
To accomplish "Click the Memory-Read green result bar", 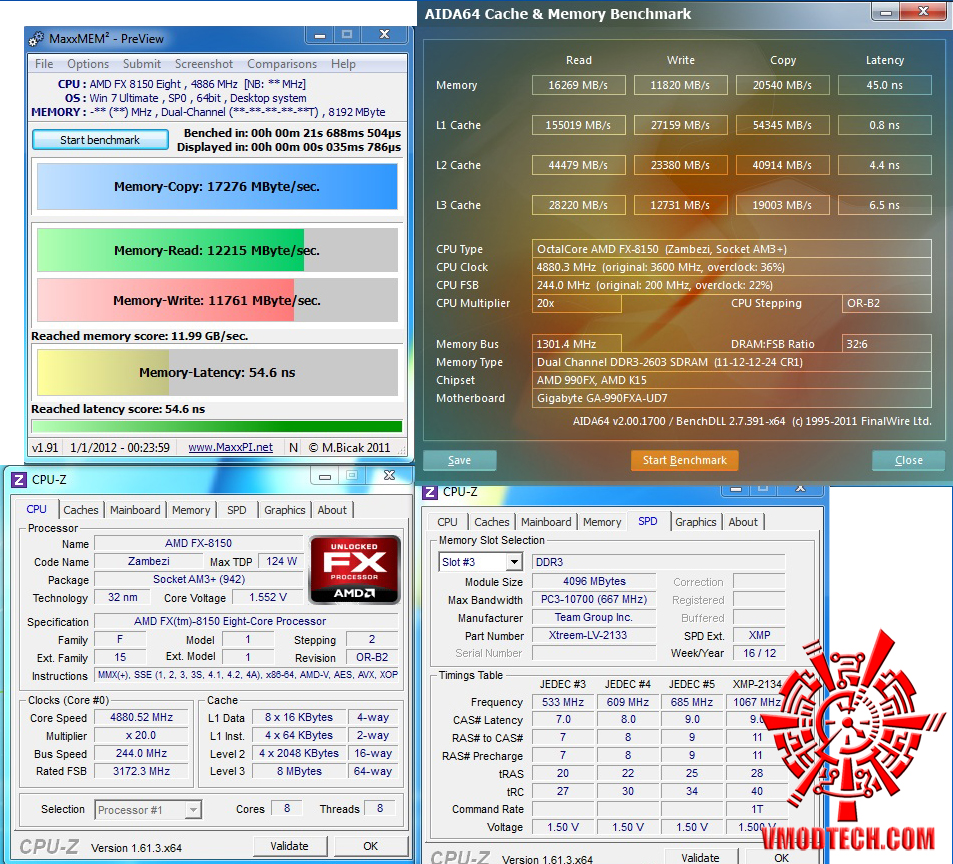I will pyautogui.click(x=217, y=250).
